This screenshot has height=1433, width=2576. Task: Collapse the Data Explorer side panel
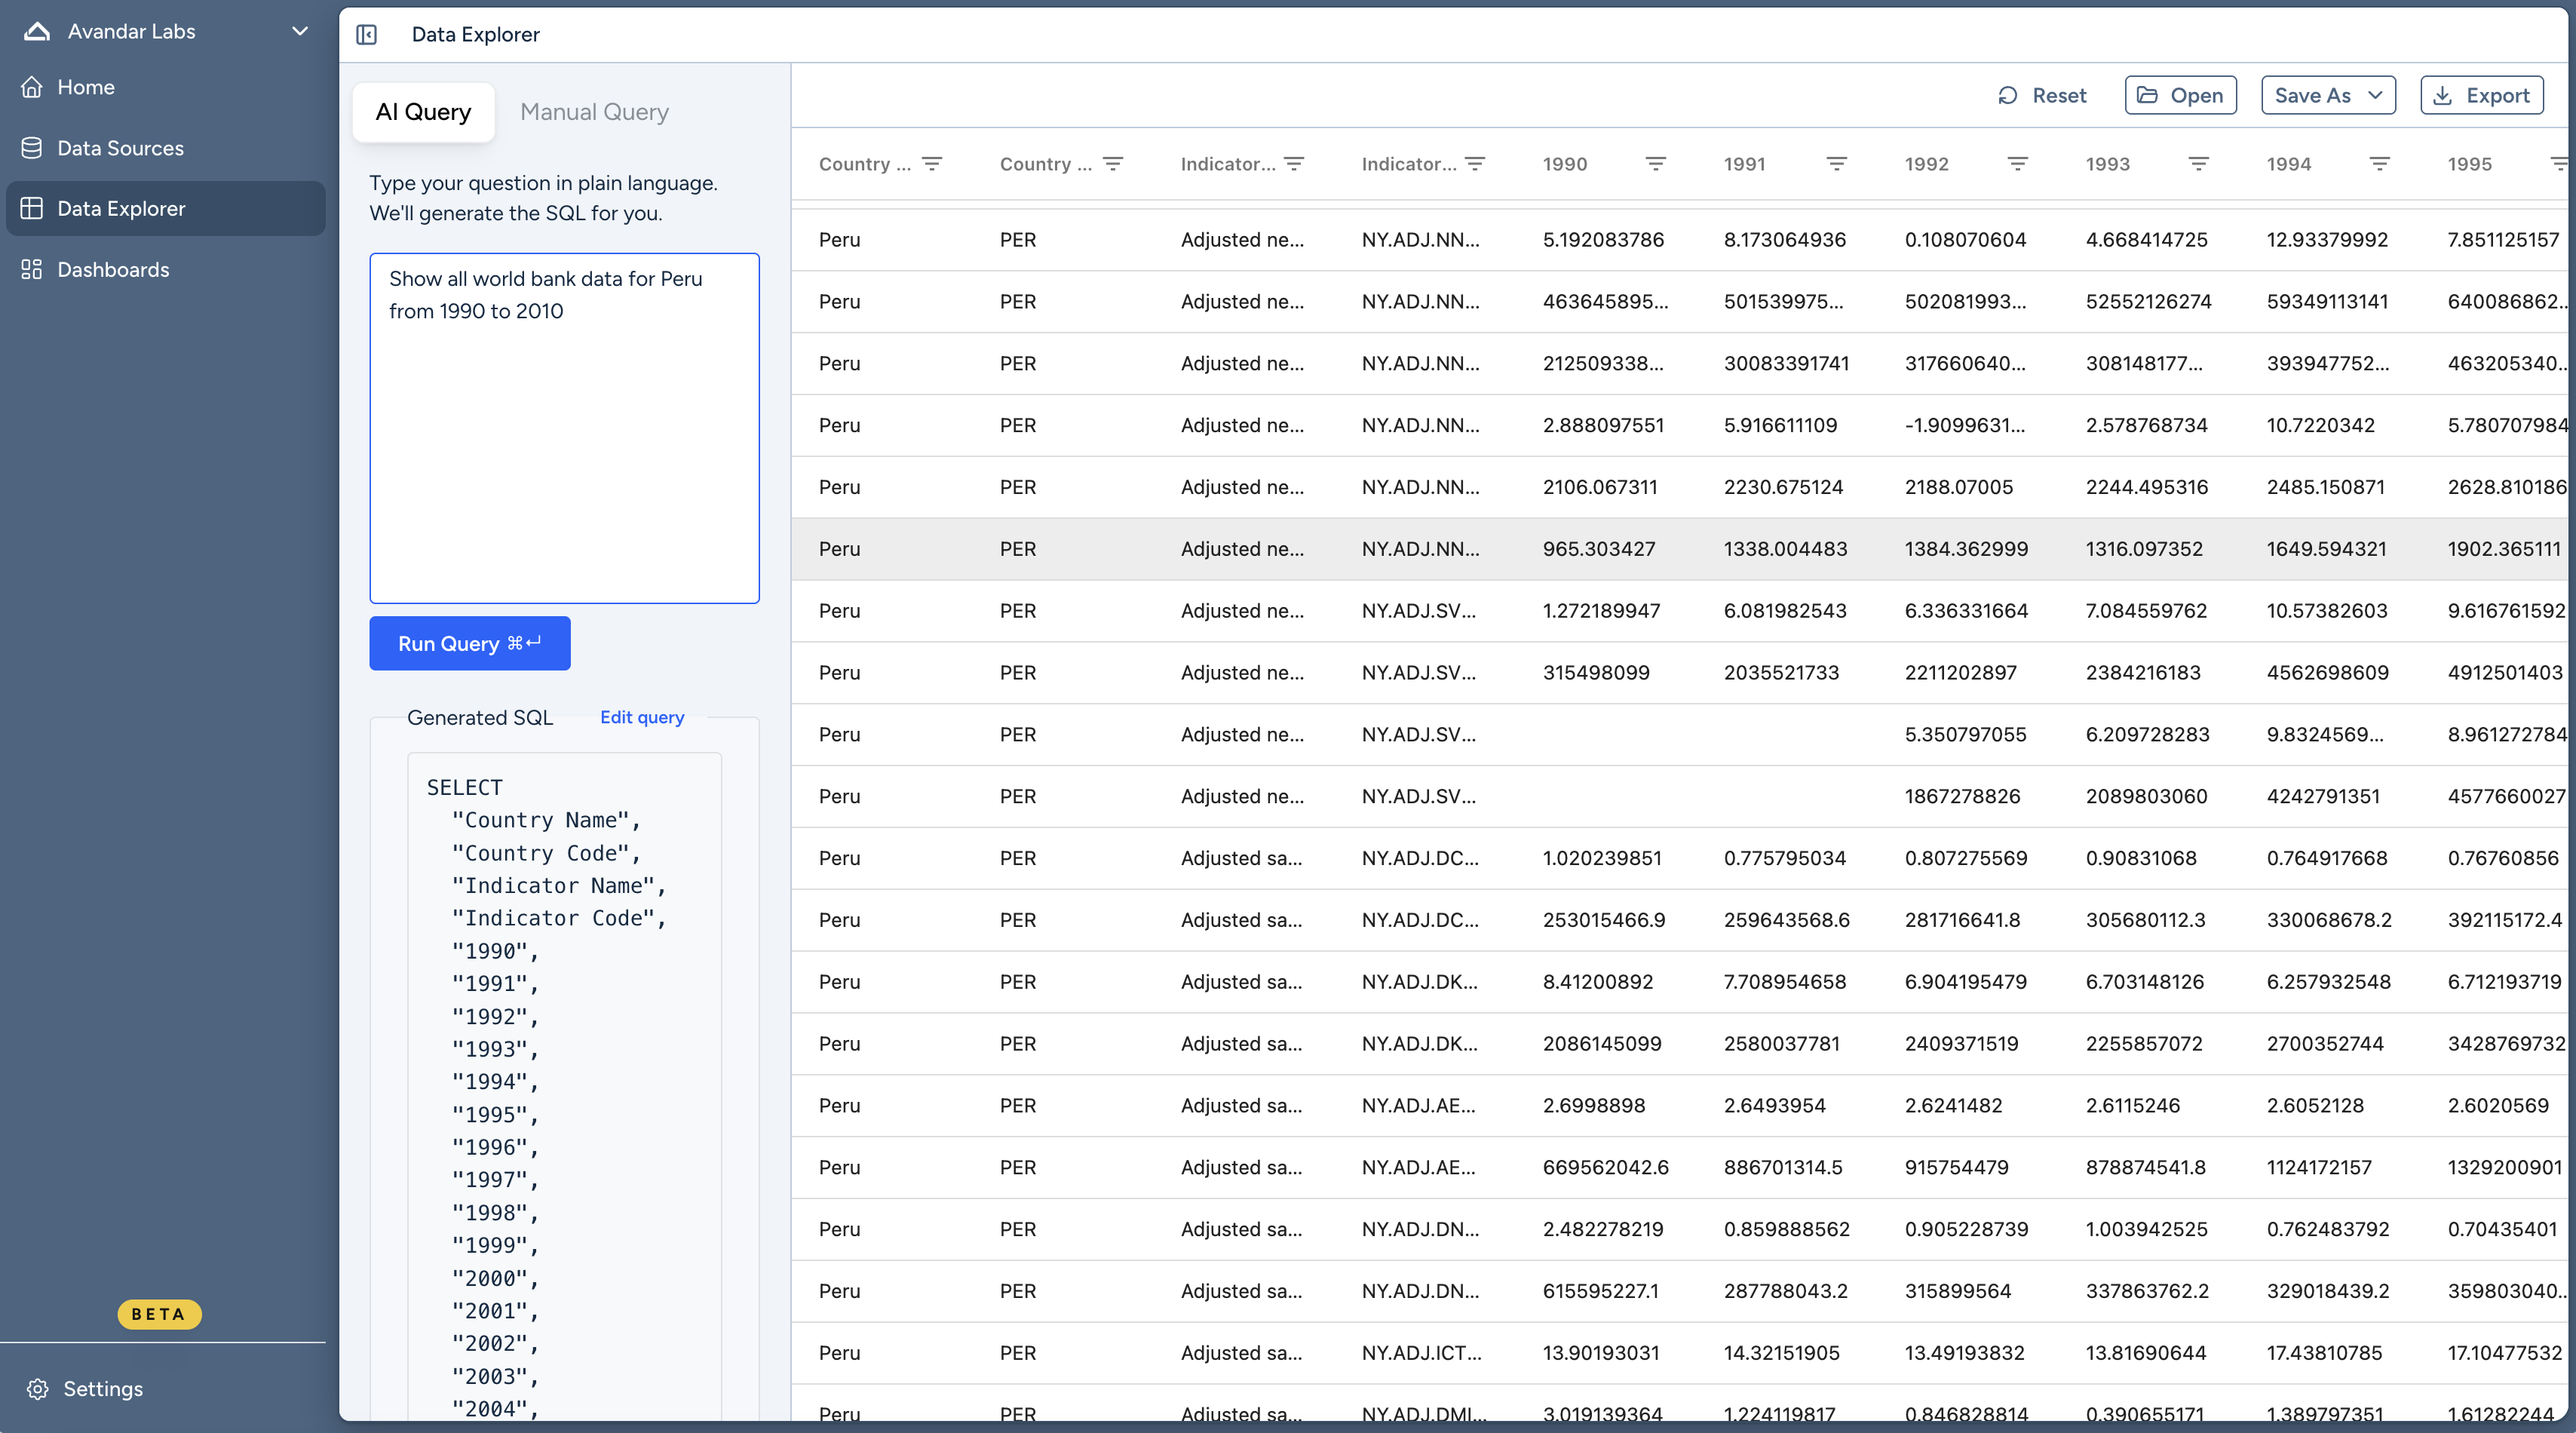[x=367, y=34]
